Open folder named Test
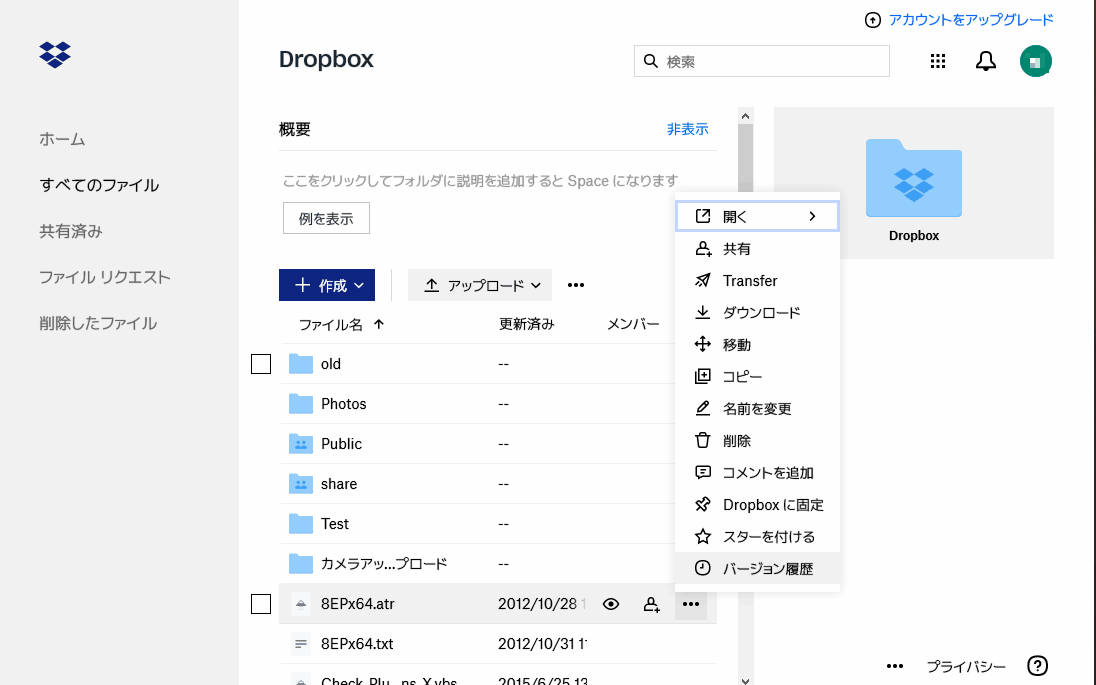The width and height of the screenshot is (1096, 685). coord(335,524)
